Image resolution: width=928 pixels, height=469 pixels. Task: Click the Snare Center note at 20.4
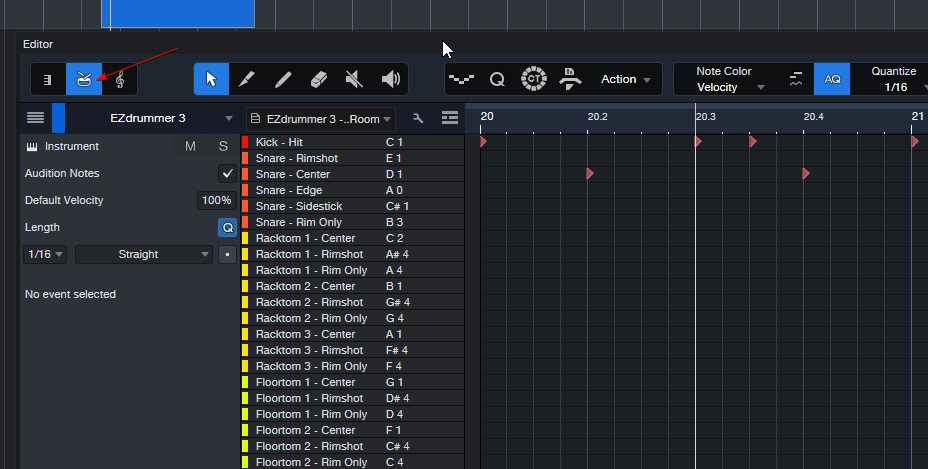805,174
